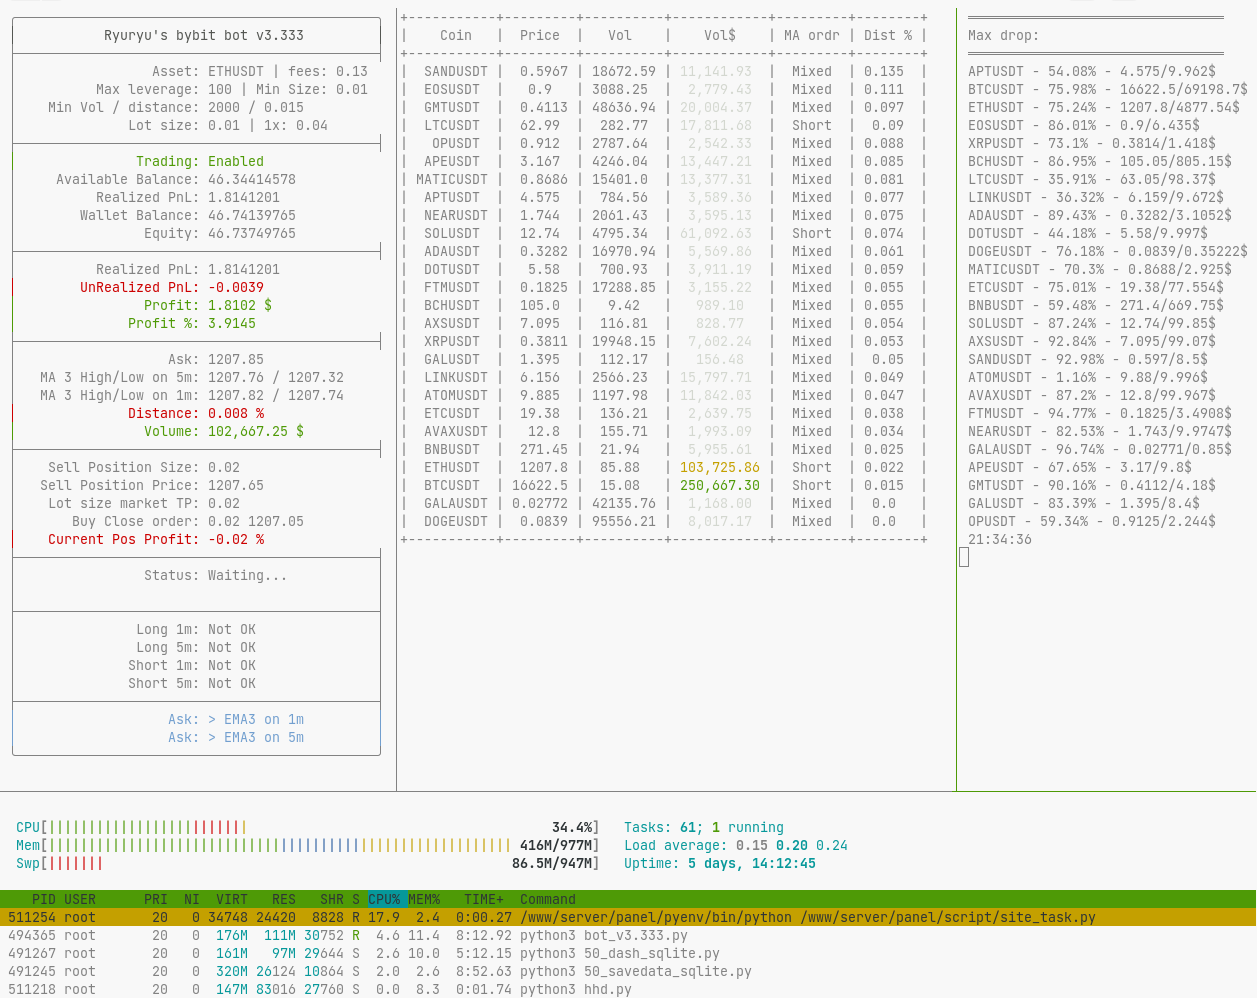Screen dimensions: 1257x998
Task: Select the "APTUSDT - 54.08%" max drop line
Action: [x=1092, y=71]
